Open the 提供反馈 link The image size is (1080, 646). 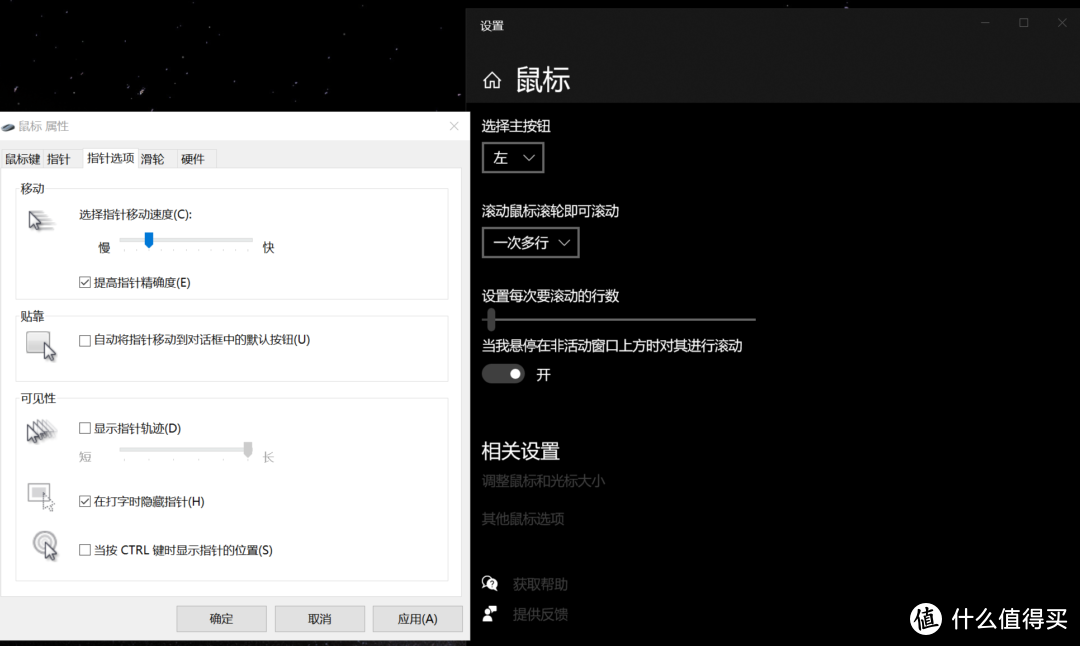[x=540, y=614]
